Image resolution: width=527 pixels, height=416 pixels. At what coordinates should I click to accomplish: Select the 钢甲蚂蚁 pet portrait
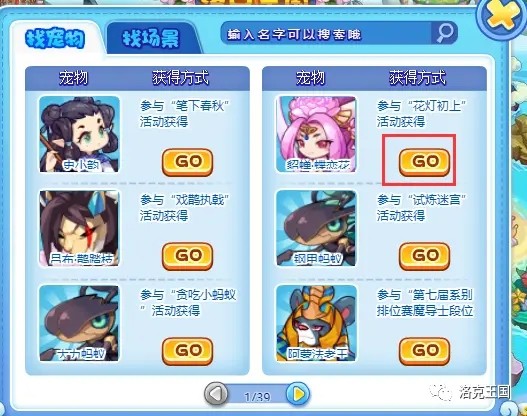(x=316, y=228)
